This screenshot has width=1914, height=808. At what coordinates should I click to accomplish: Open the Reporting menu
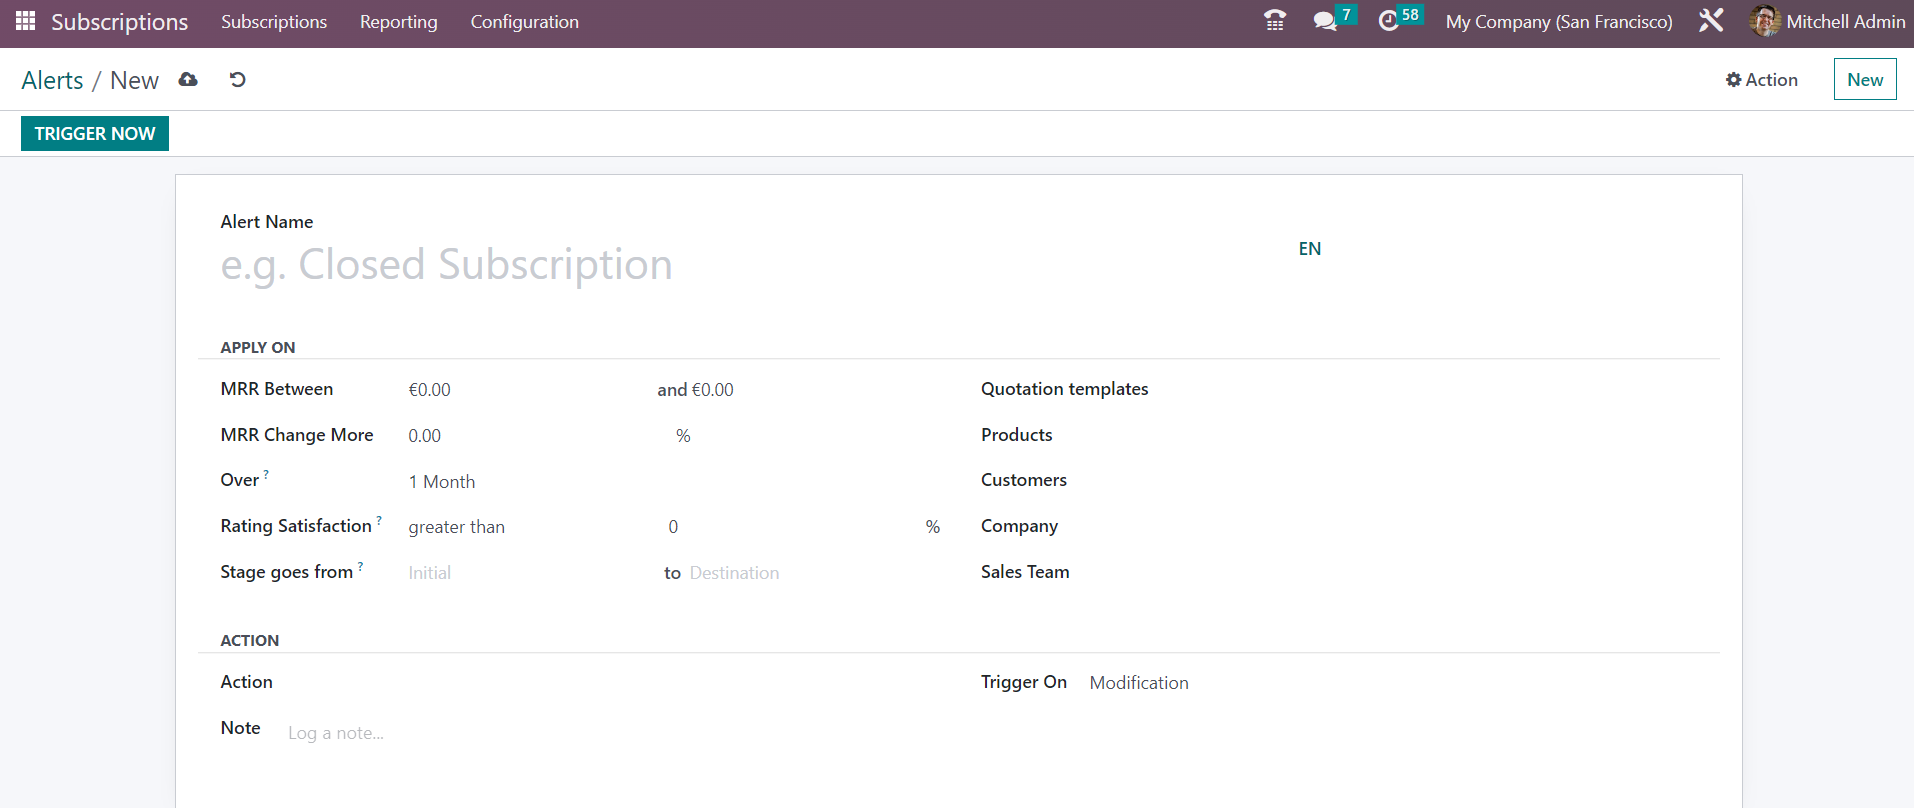click(x=399, y=22)
